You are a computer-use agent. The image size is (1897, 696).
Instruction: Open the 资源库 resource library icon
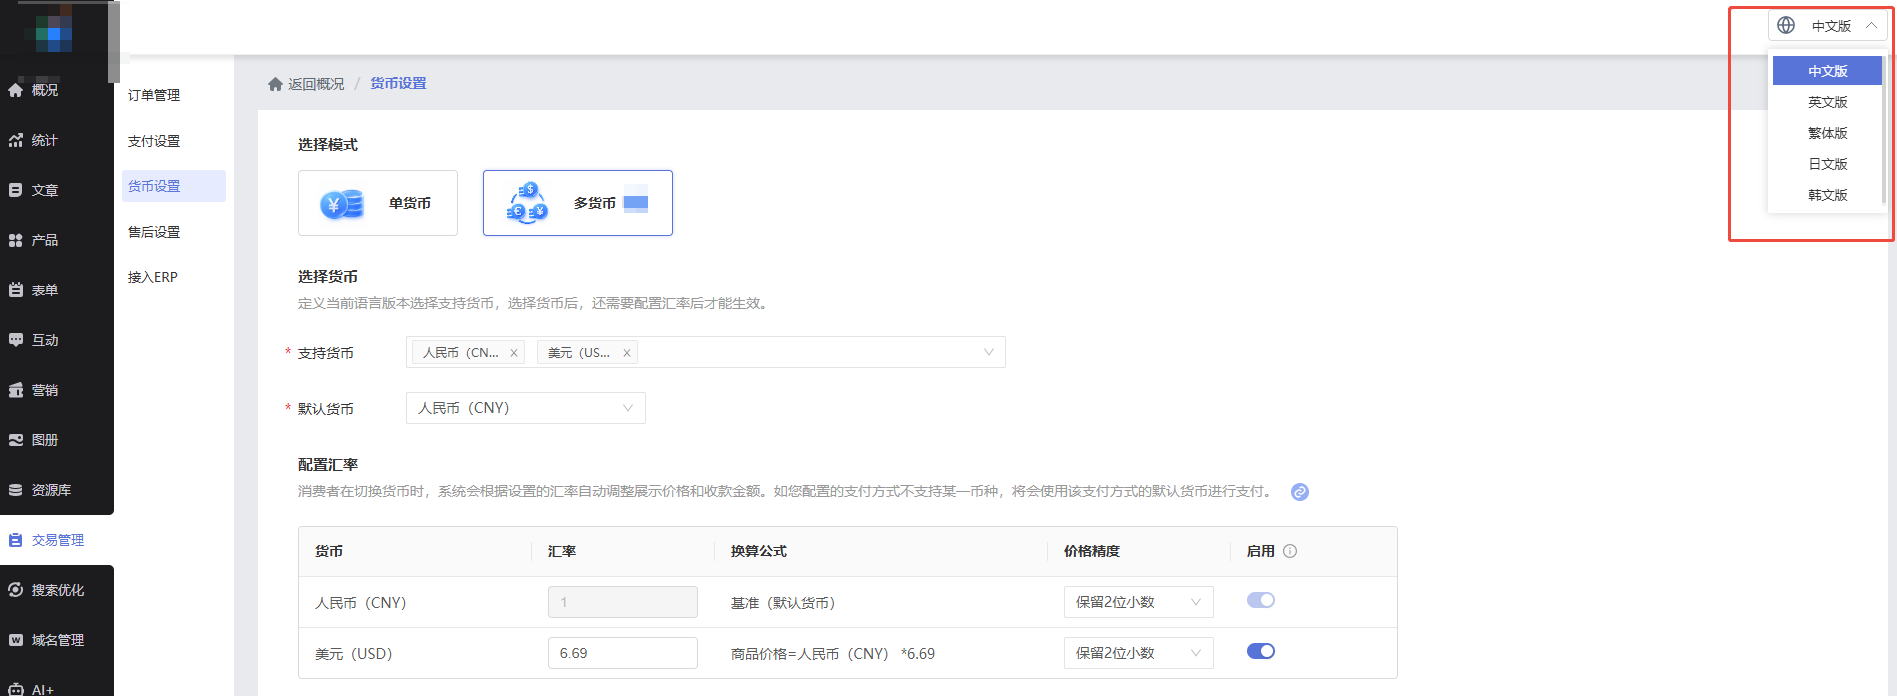pyautogui.click(x=15, y=490)
